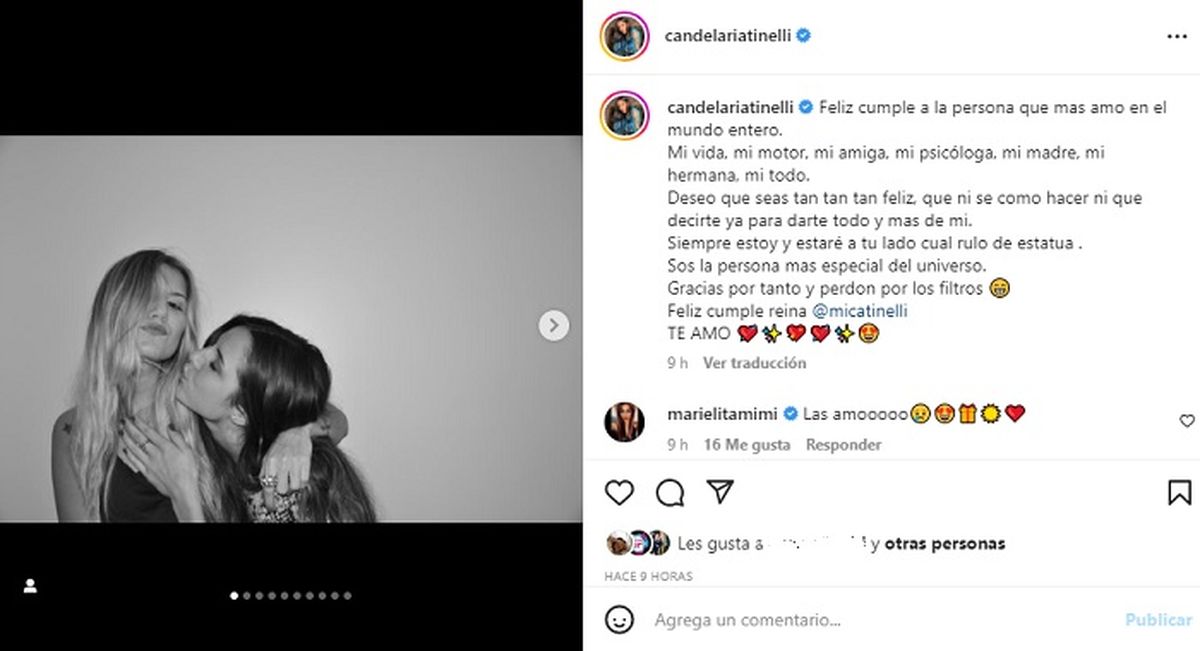
Task: Go to next photo with right arrow
Action: (554, 325)
